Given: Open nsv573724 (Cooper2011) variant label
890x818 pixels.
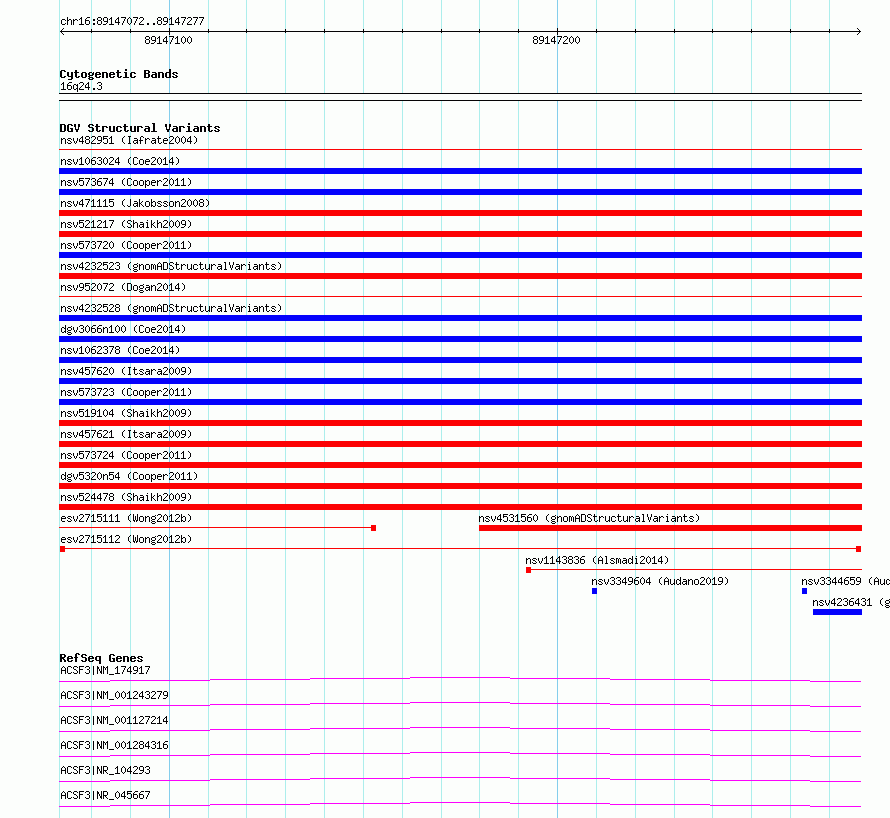Looking at the screenshot, I should pos(126,455).
